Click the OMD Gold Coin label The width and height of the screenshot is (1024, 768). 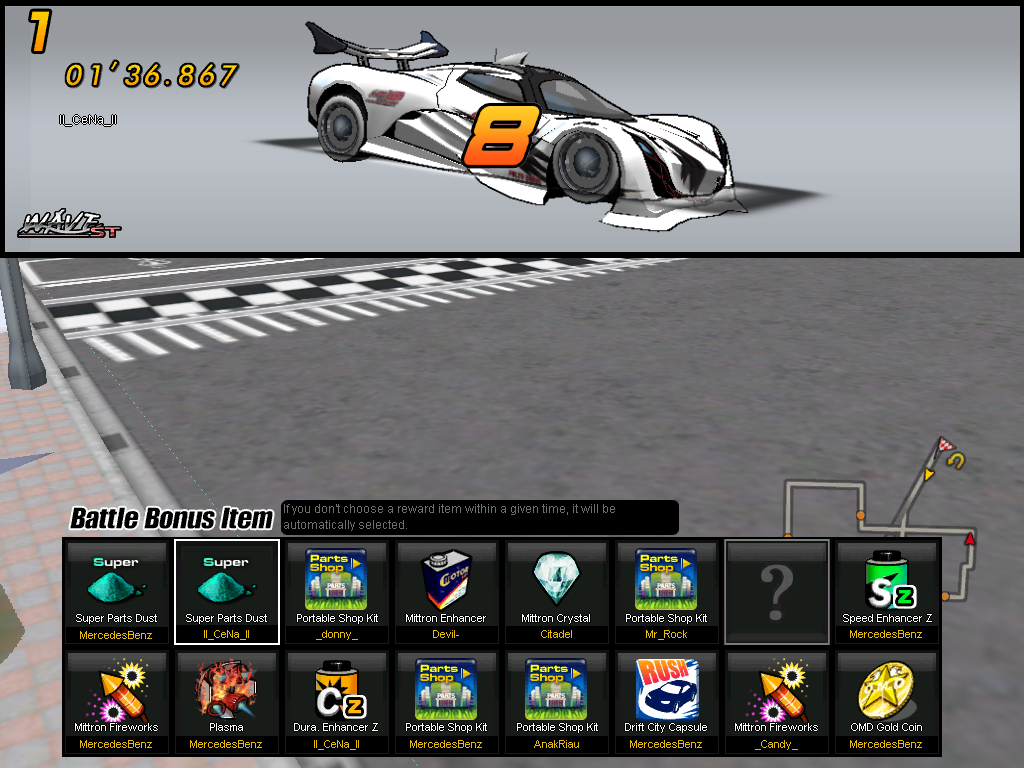886,727
